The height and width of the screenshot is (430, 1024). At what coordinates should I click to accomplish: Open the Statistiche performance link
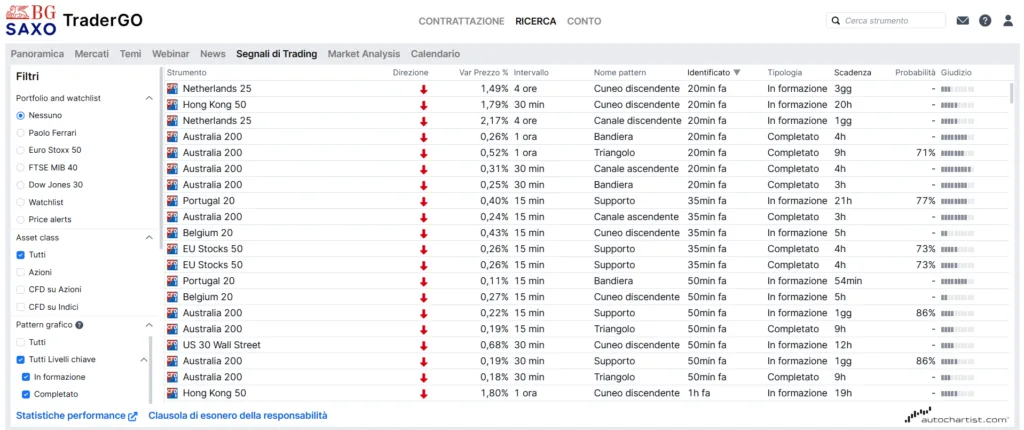[x=71, y=416]
